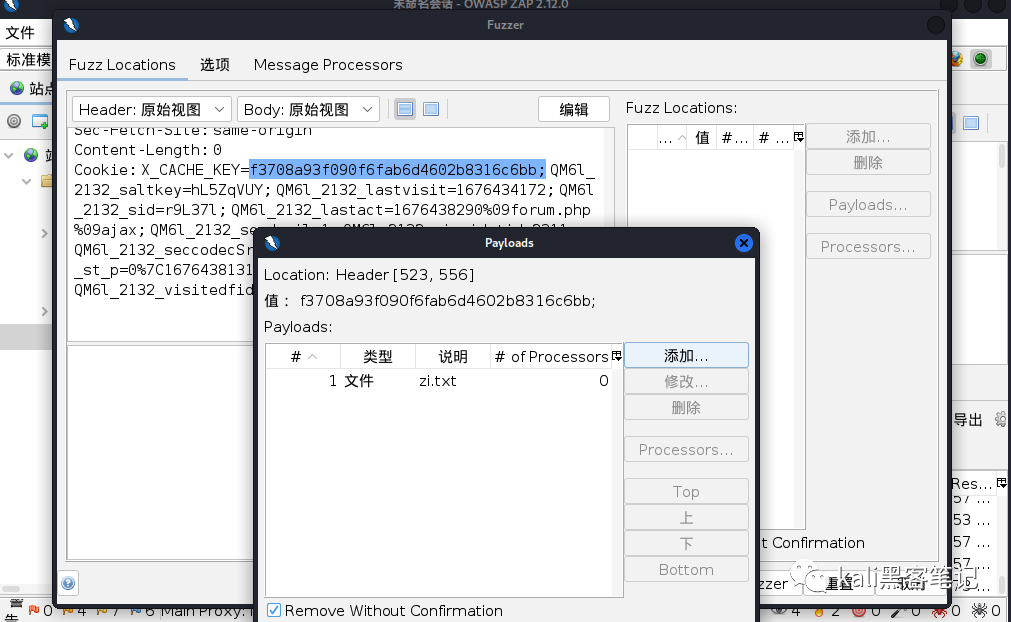Open Fuzz Locations table column chooser icon

pos(799,137)
